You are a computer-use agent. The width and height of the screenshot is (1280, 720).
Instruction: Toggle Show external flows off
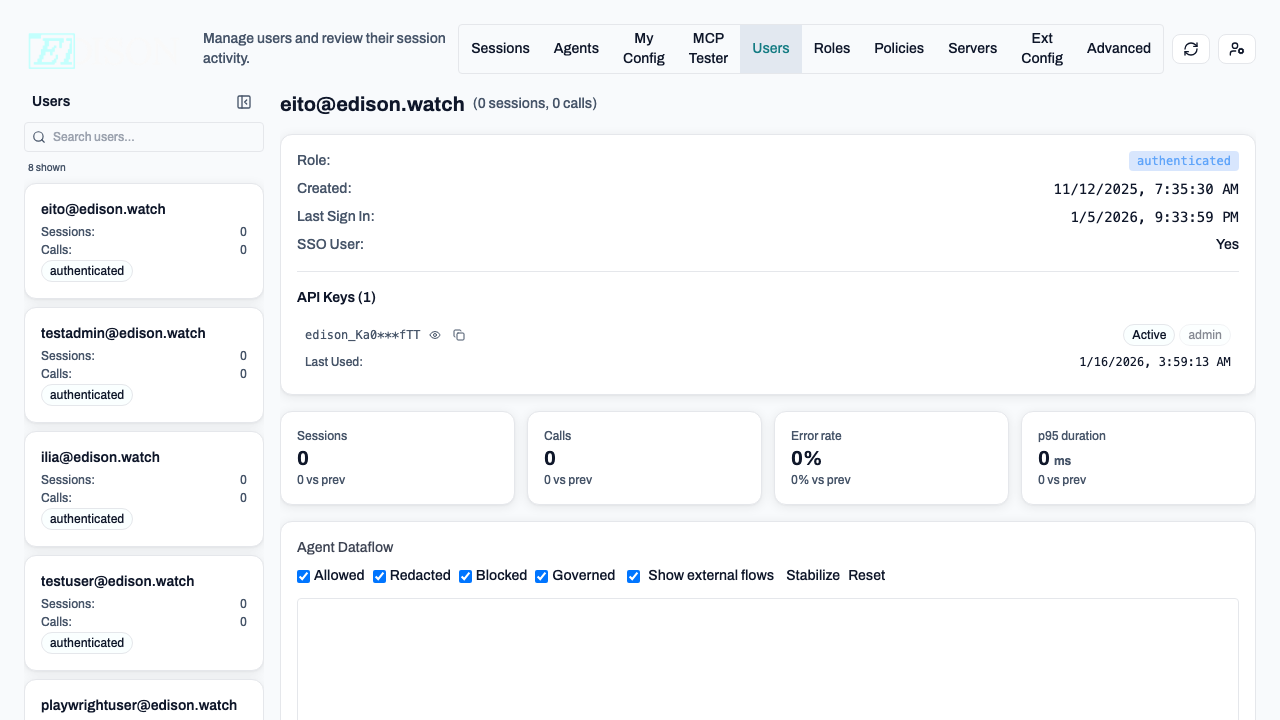633,576
